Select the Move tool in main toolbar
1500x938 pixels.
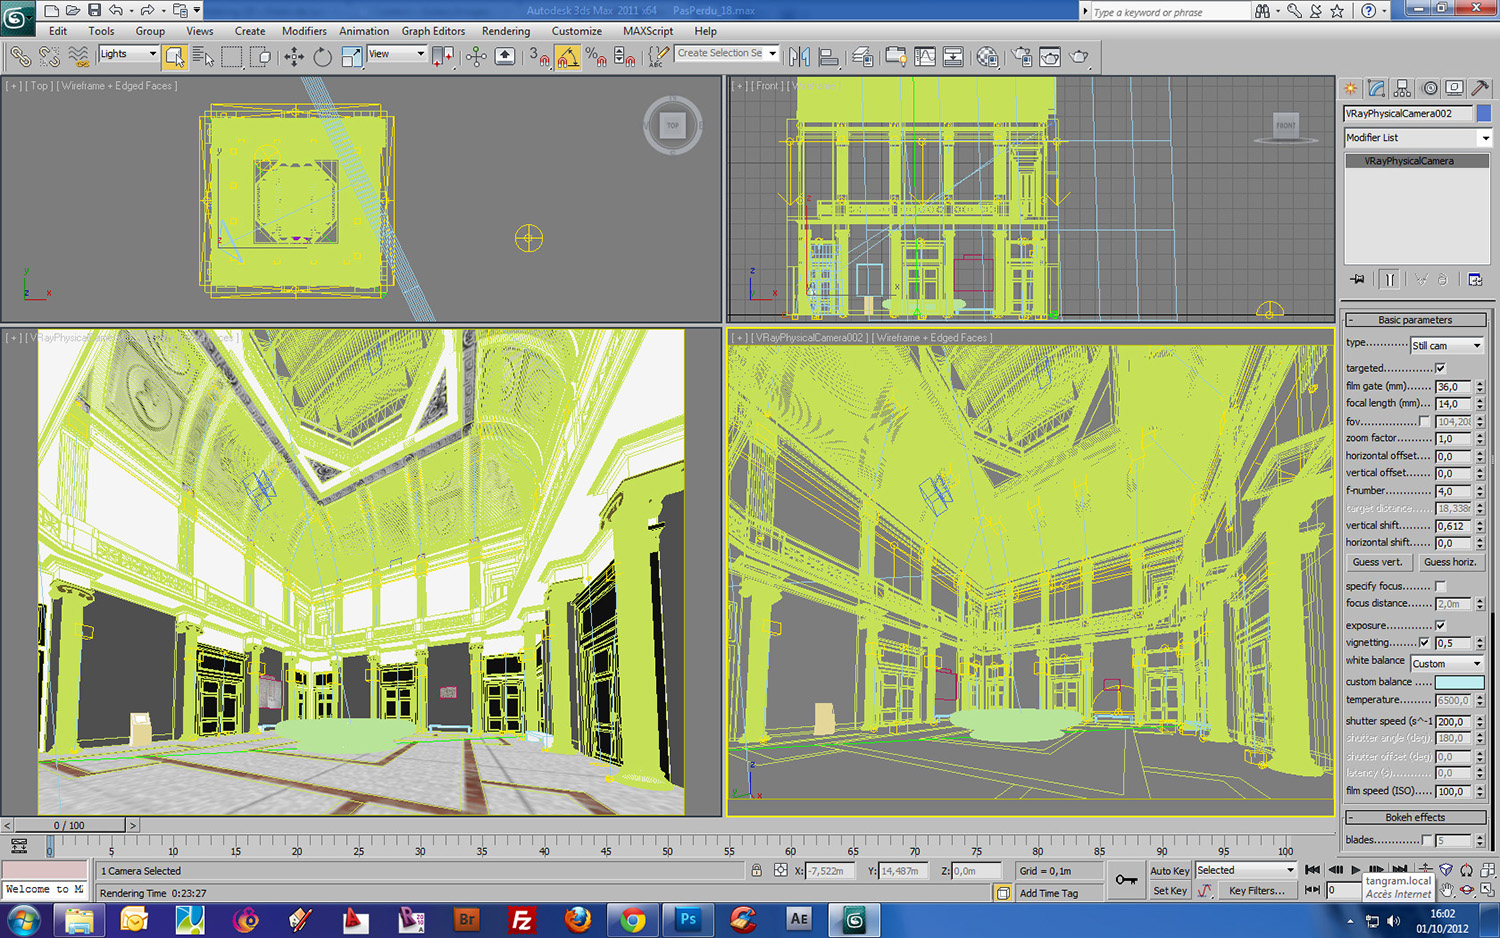294,57
